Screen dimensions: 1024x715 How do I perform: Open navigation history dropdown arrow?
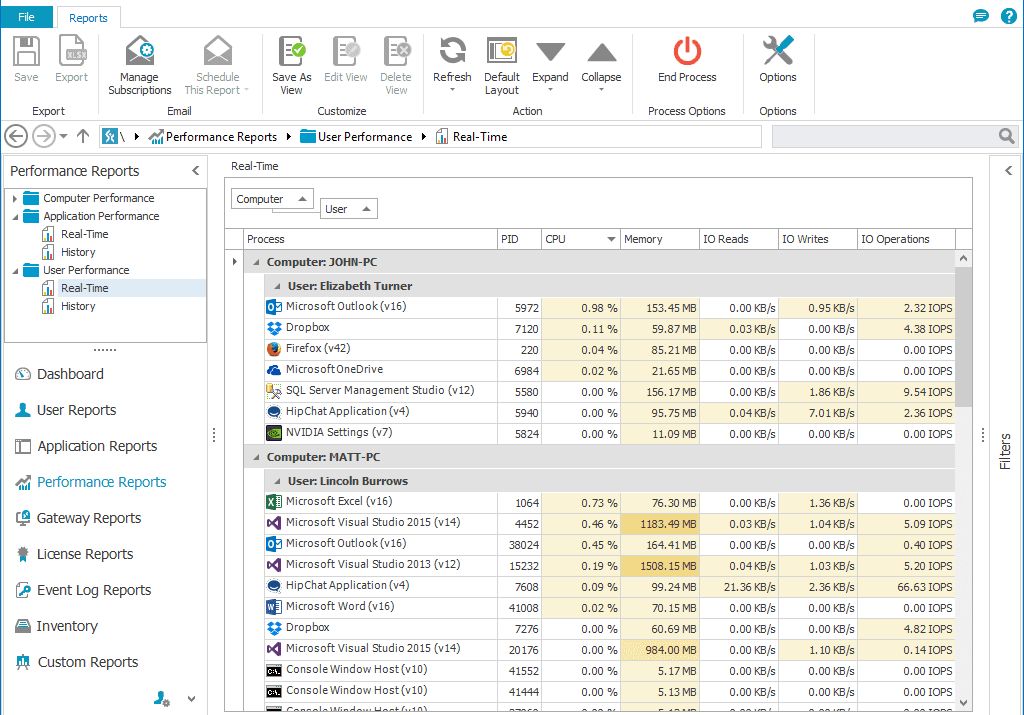[x=63, y=136]
